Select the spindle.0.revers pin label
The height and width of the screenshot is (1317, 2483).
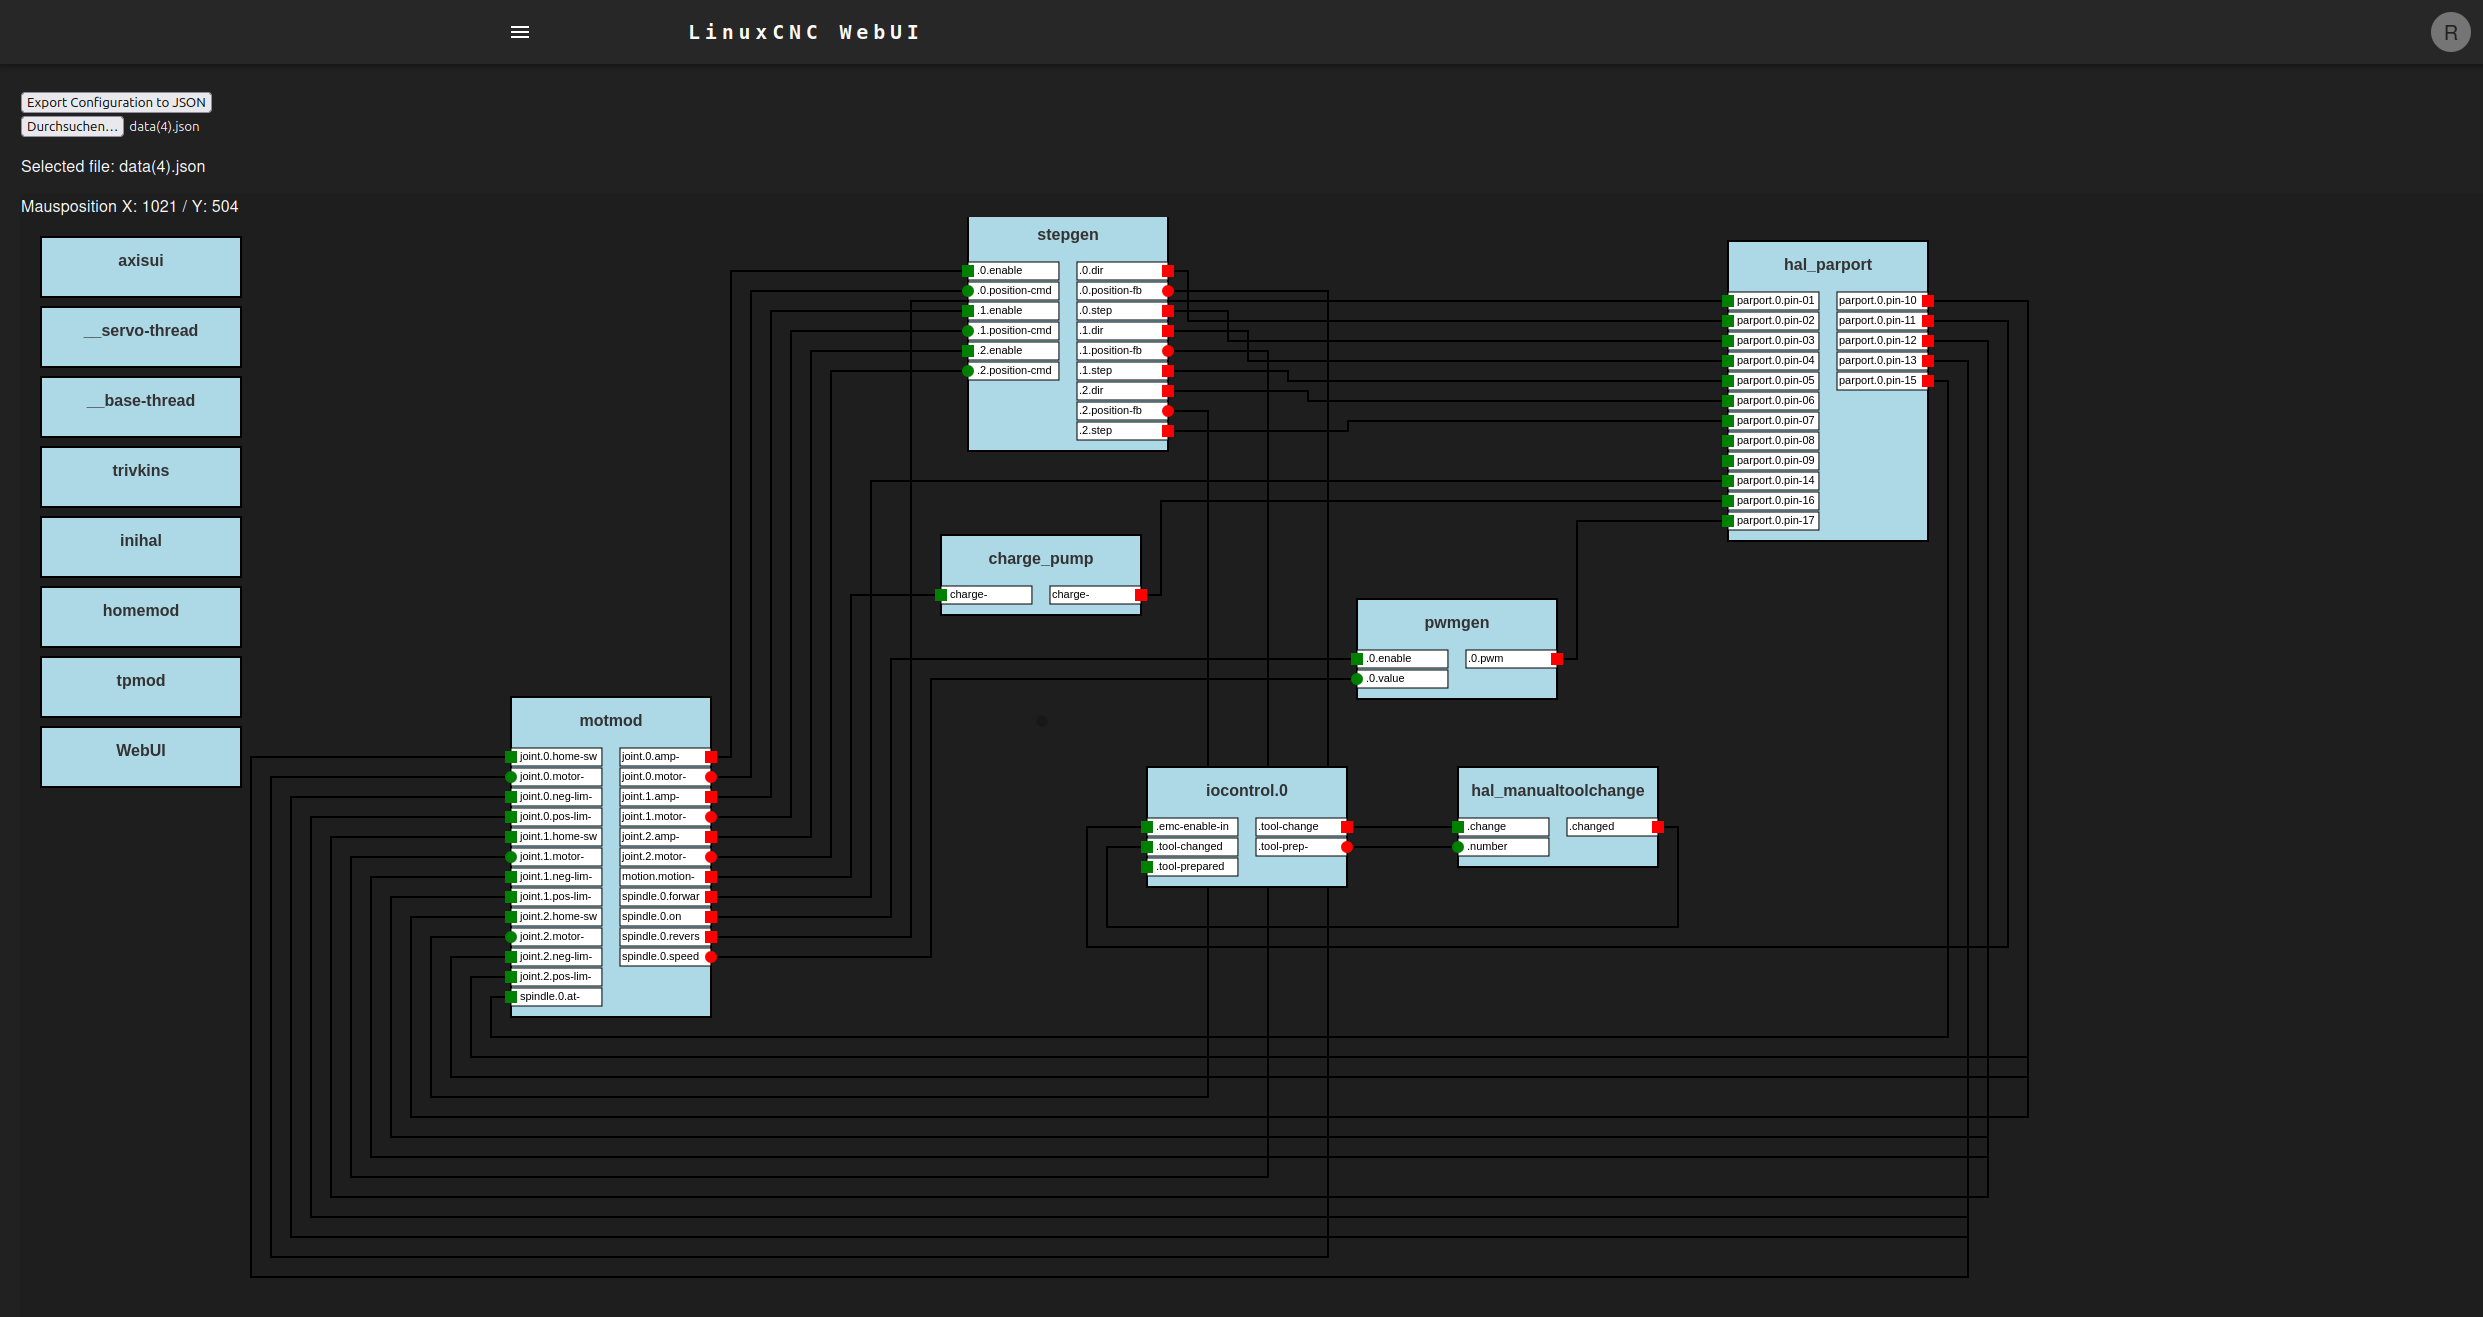[662, 937]
